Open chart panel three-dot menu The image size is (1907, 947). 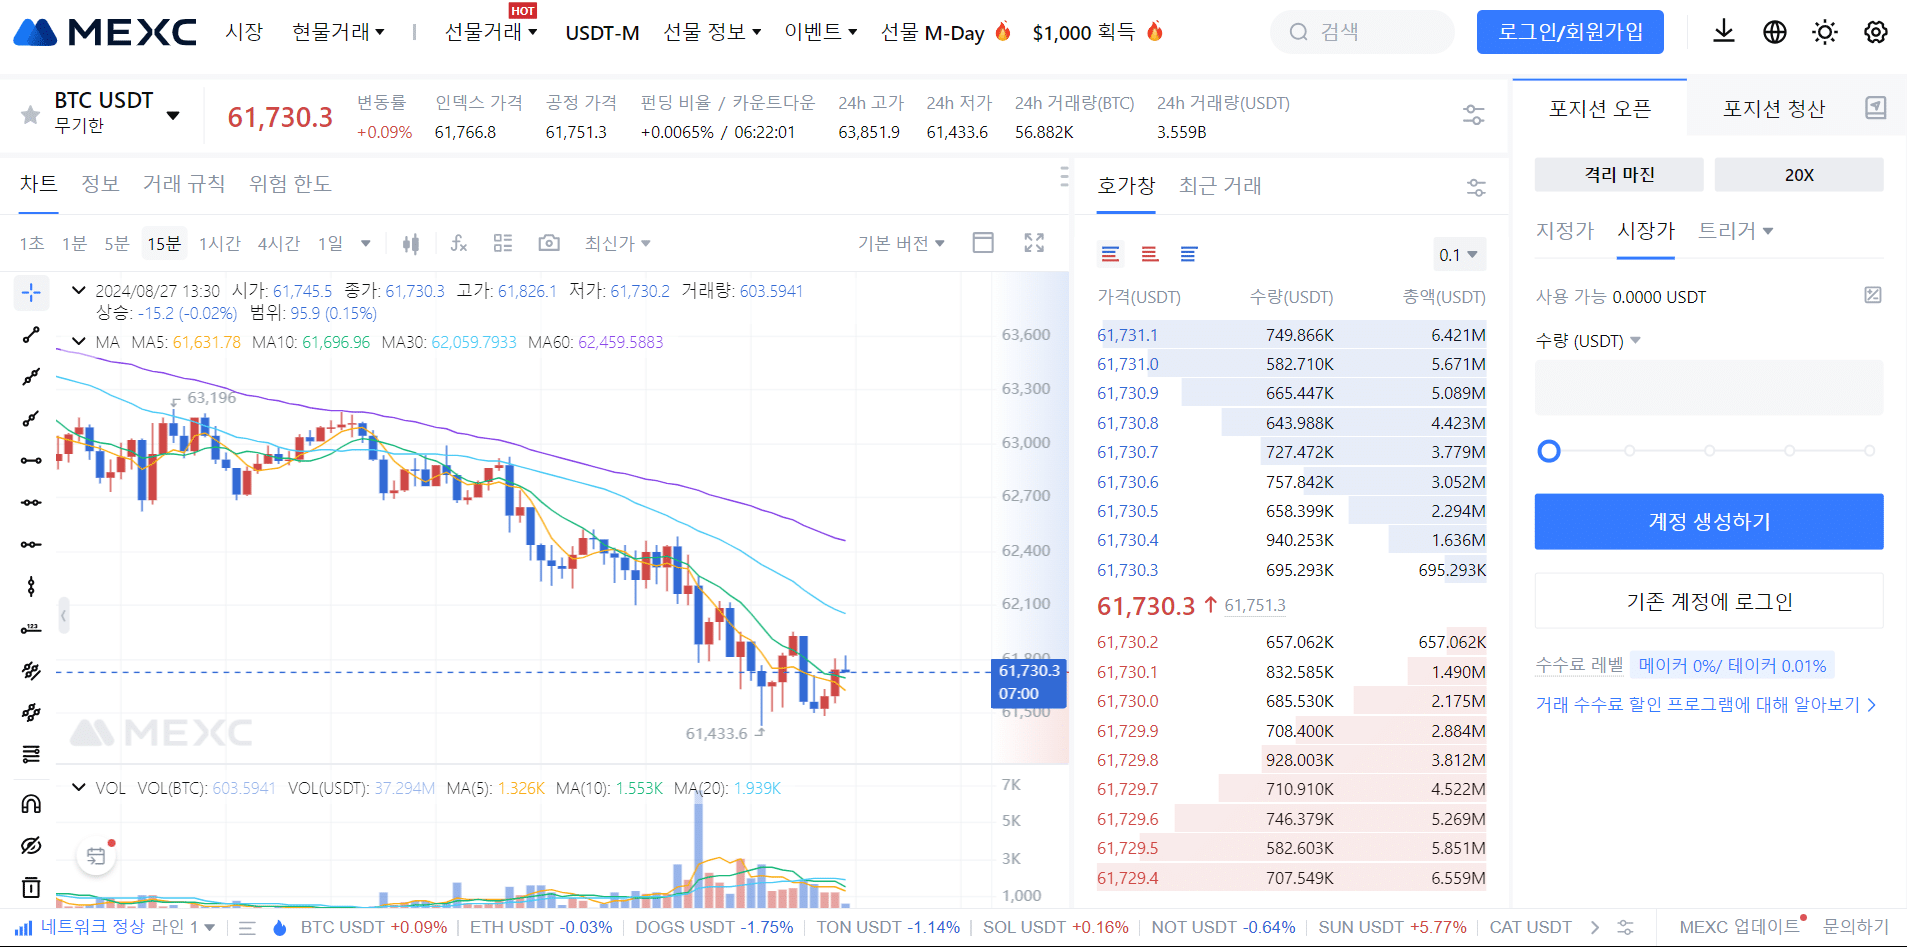point(1064,178)
